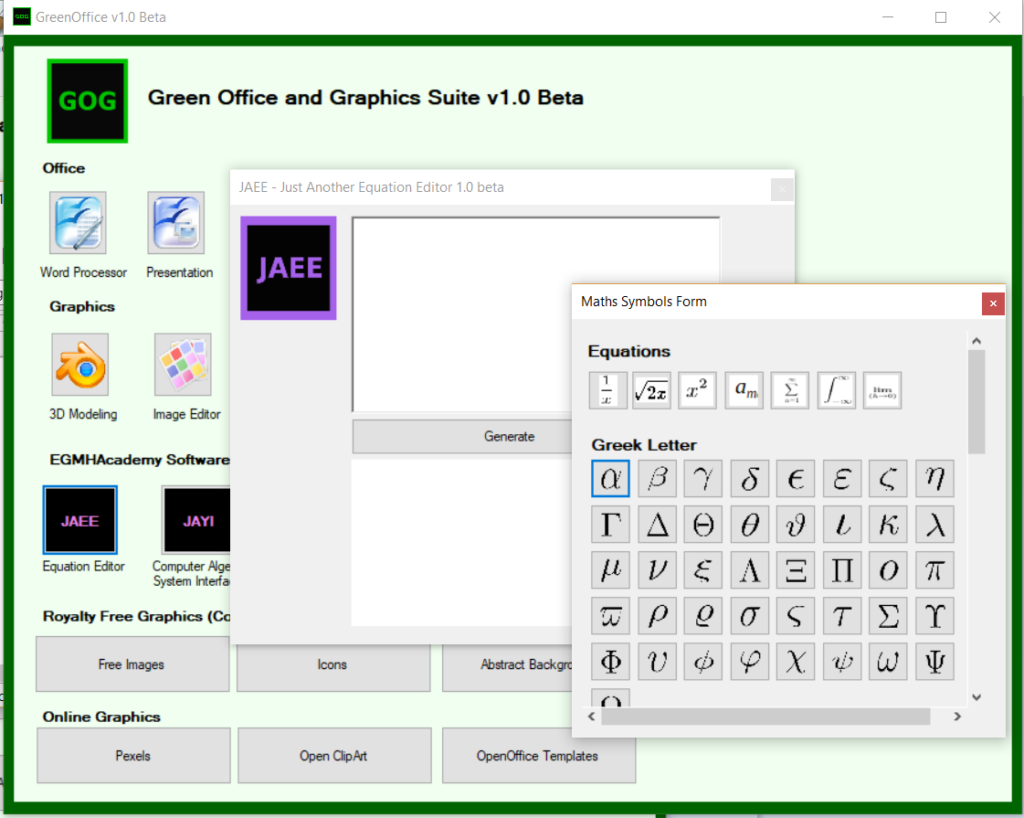Screen dimensions: 1024x818
Task: Insert capital Phi symbol
Action: pos(610,661)
